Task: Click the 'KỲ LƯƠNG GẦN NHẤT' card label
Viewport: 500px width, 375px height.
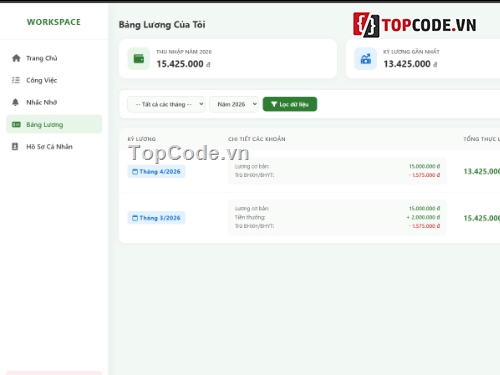Action: (411, 52)
